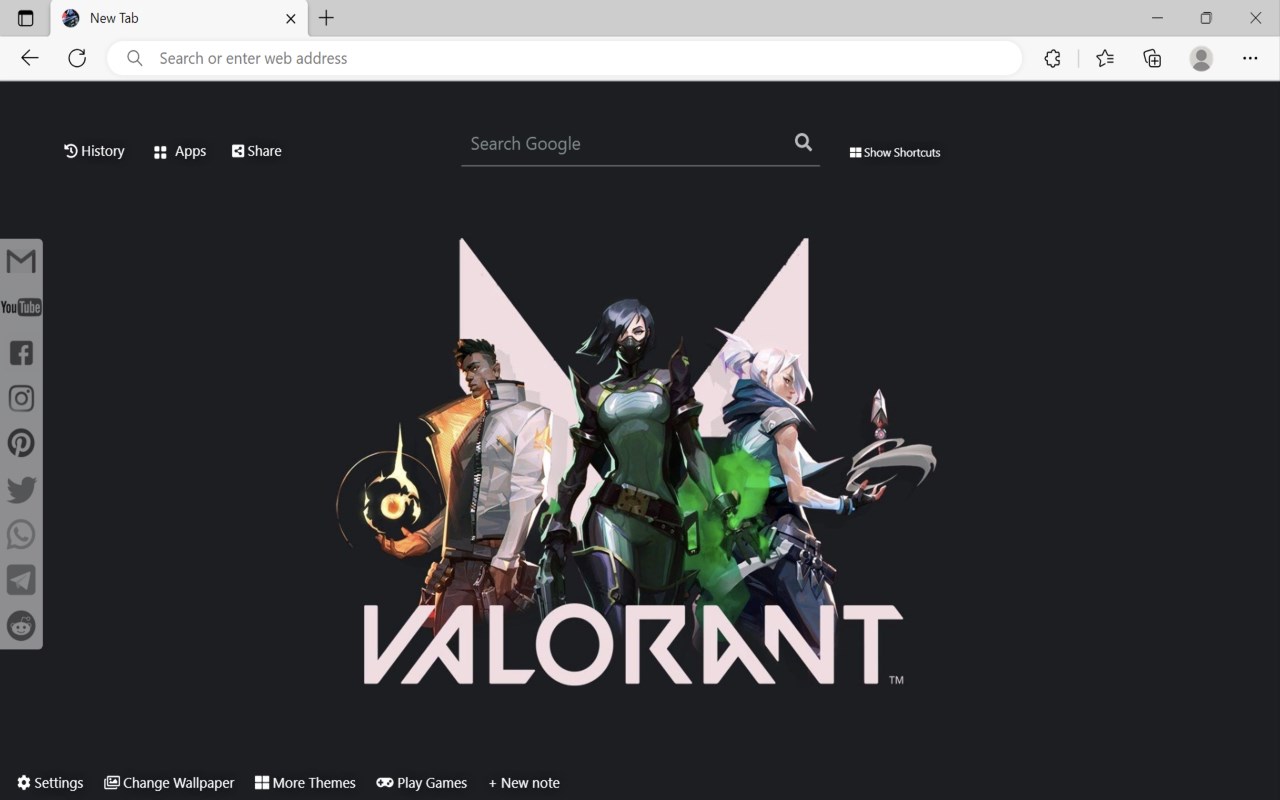
Task: Open the user profile avatar
Action: 1201,58
